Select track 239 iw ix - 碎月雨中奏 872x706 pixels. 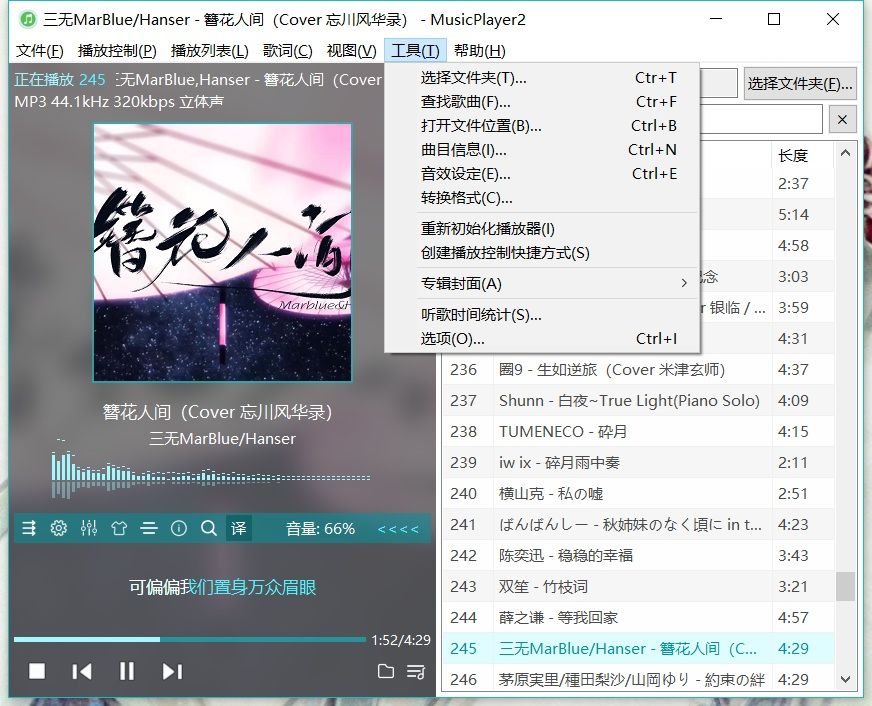coord(638,463)
